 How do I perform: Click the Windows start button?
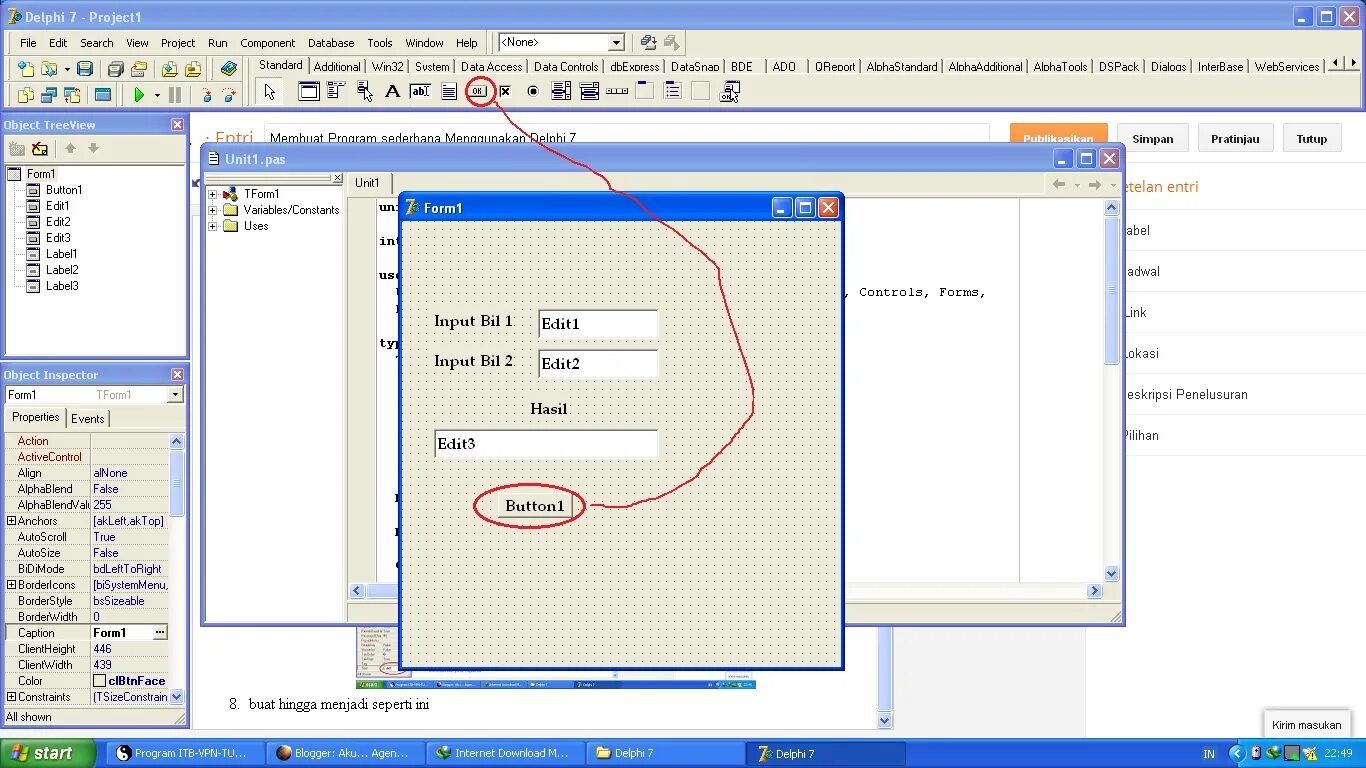coord(48,753)
